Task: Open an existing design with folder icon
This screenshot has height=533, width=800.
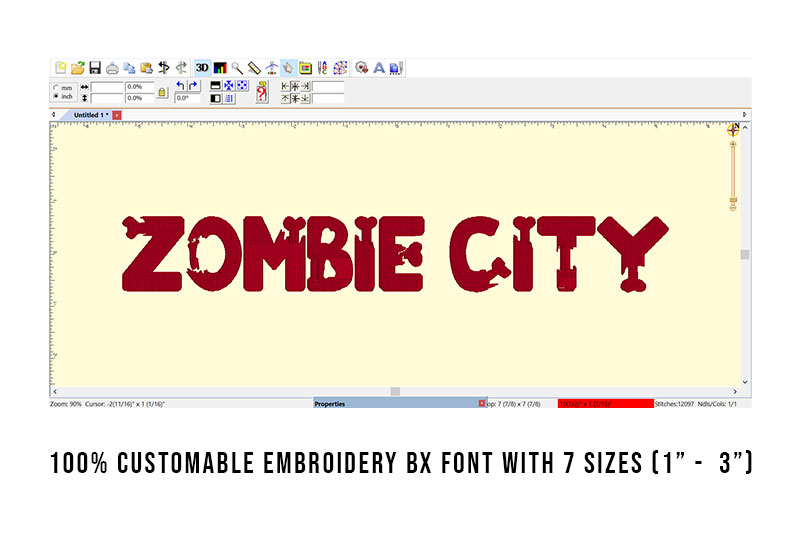Action: click(x=78, y=68)
